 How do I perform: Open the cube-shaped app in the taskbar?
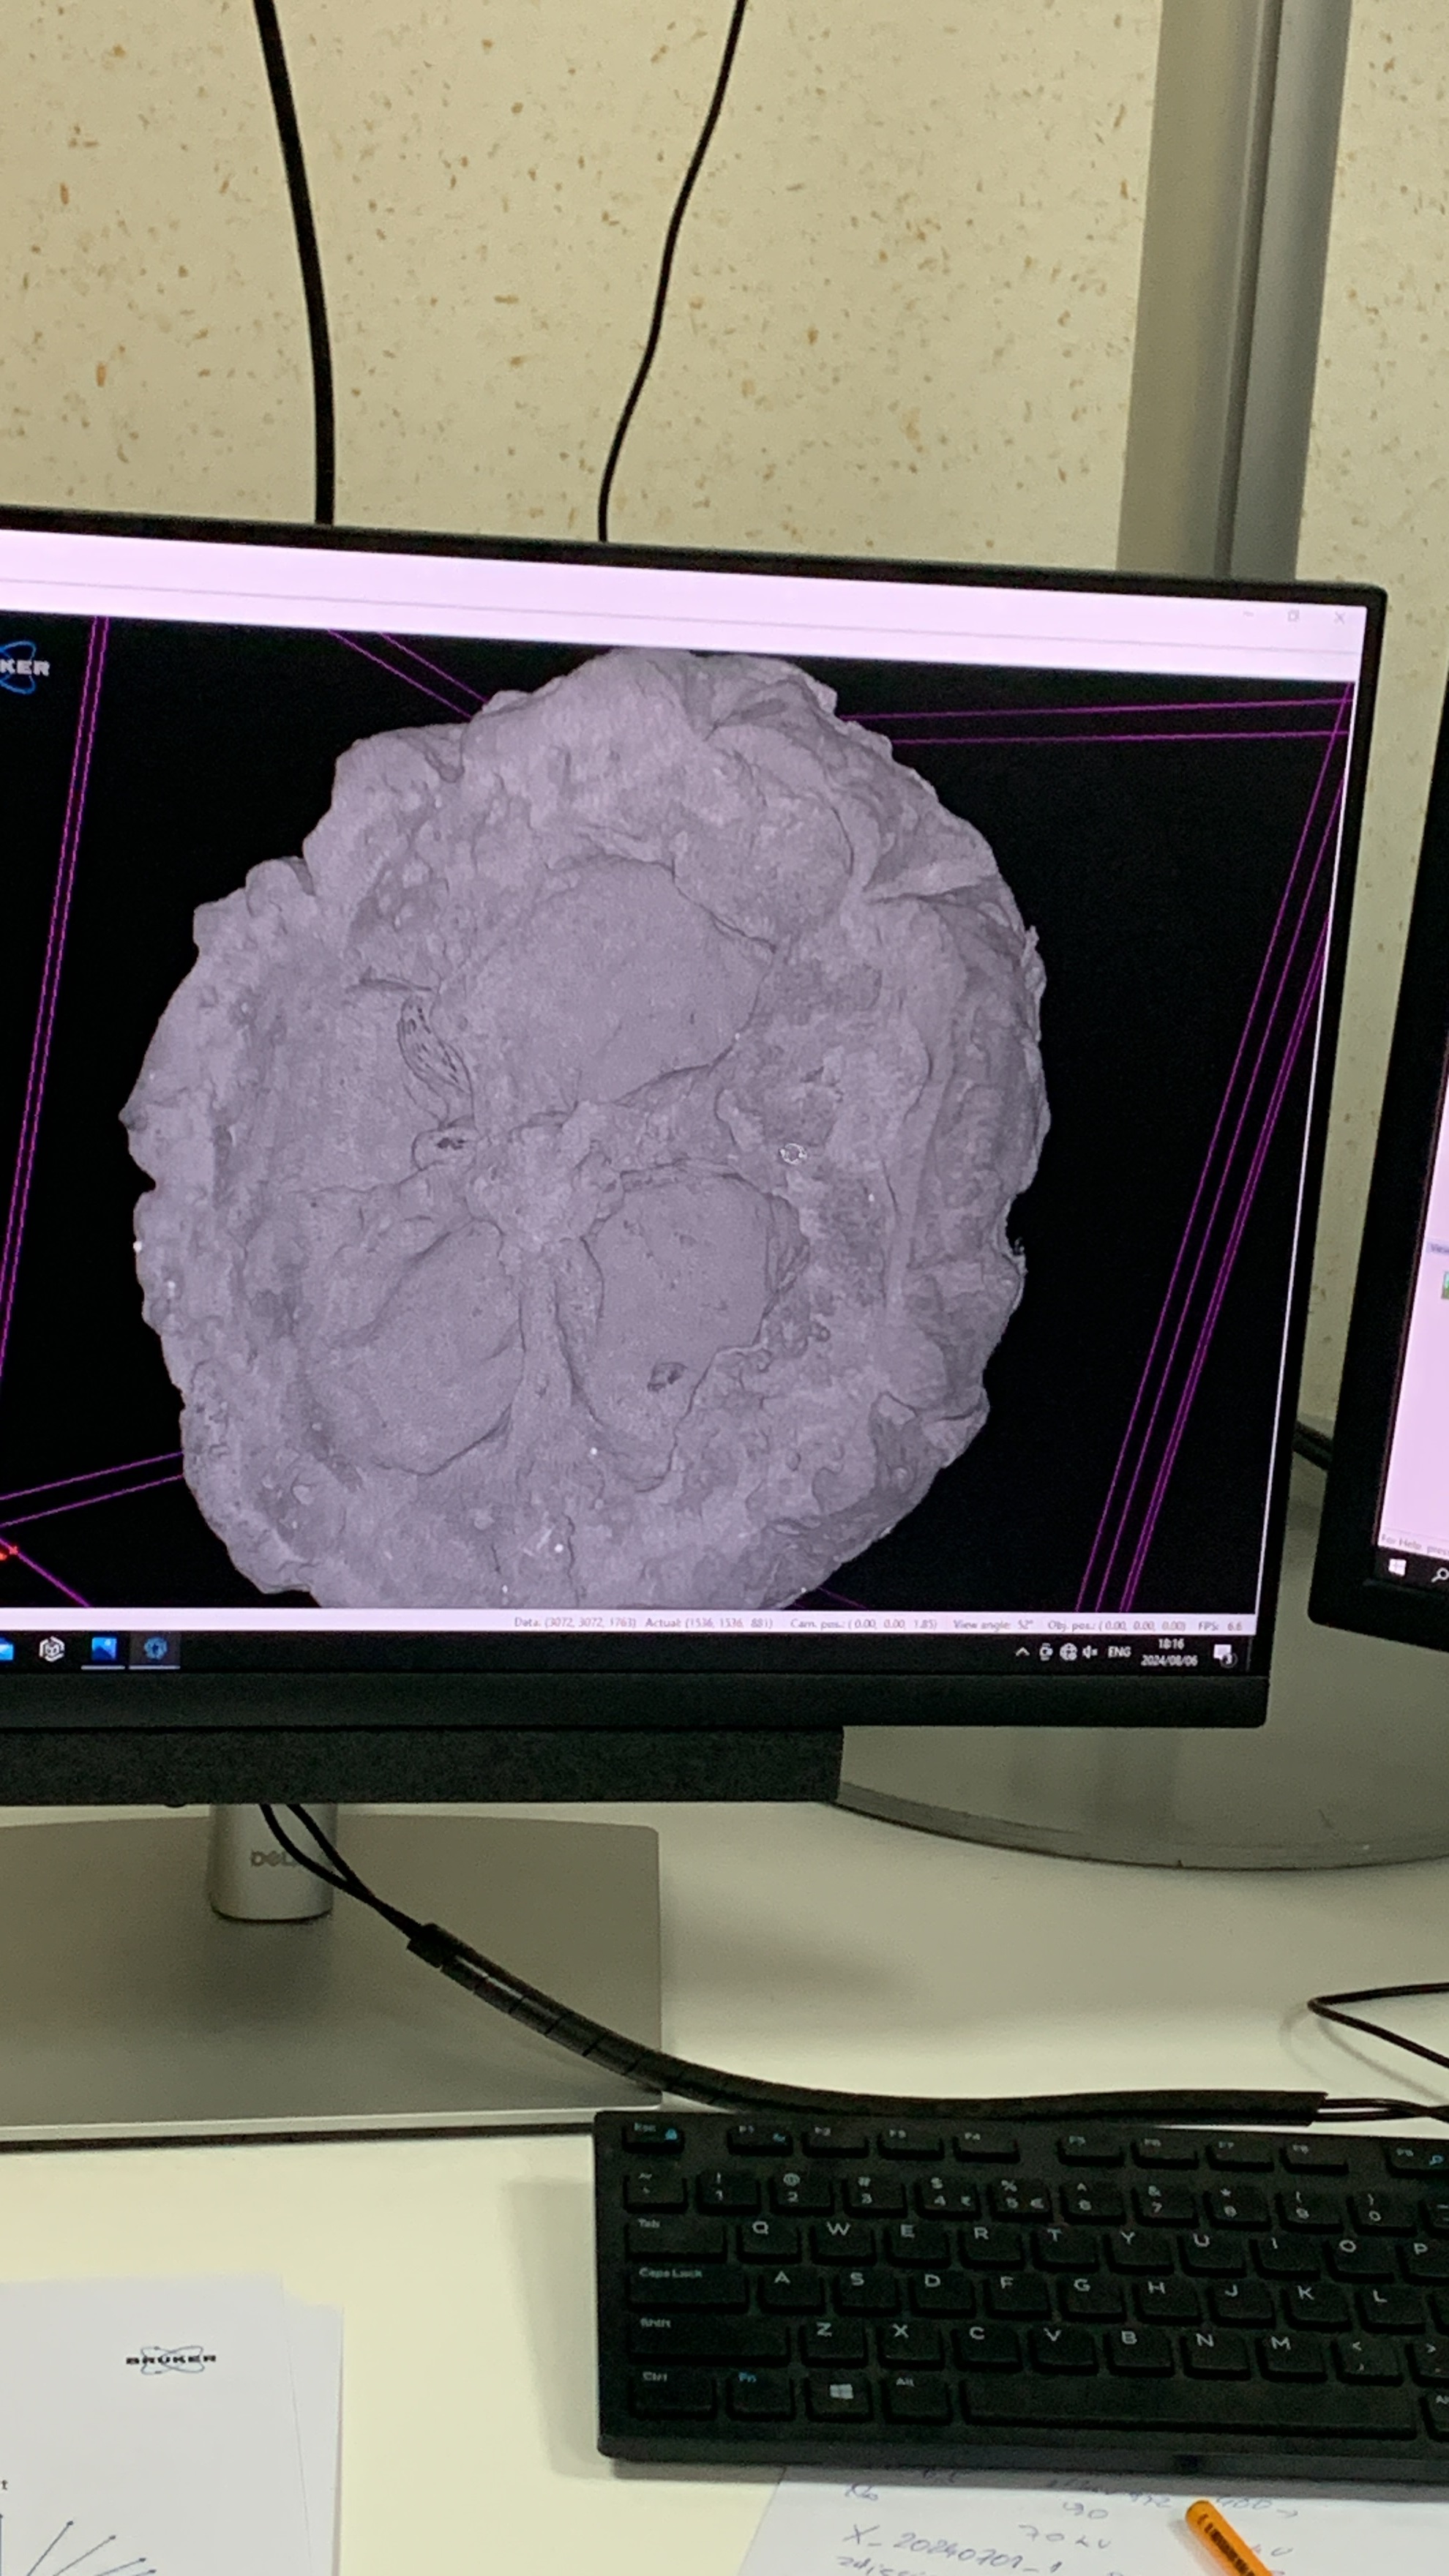click(52, 1648)
